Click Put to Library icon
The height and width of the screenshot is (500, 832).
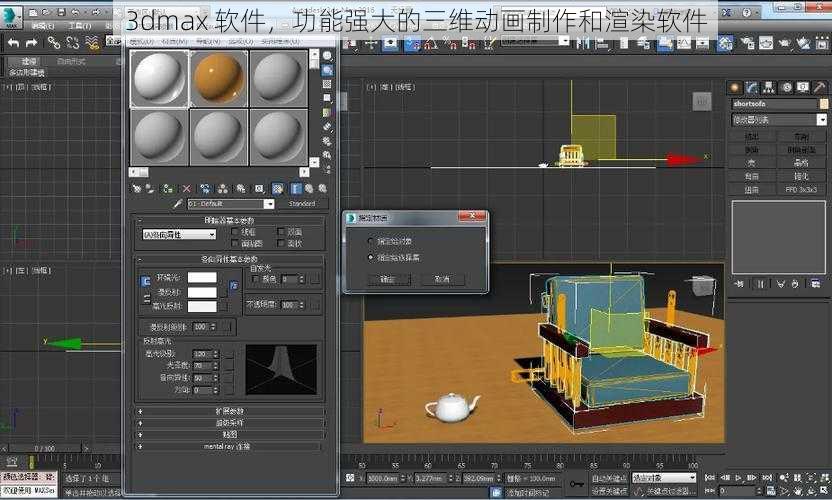pos(241,188)
